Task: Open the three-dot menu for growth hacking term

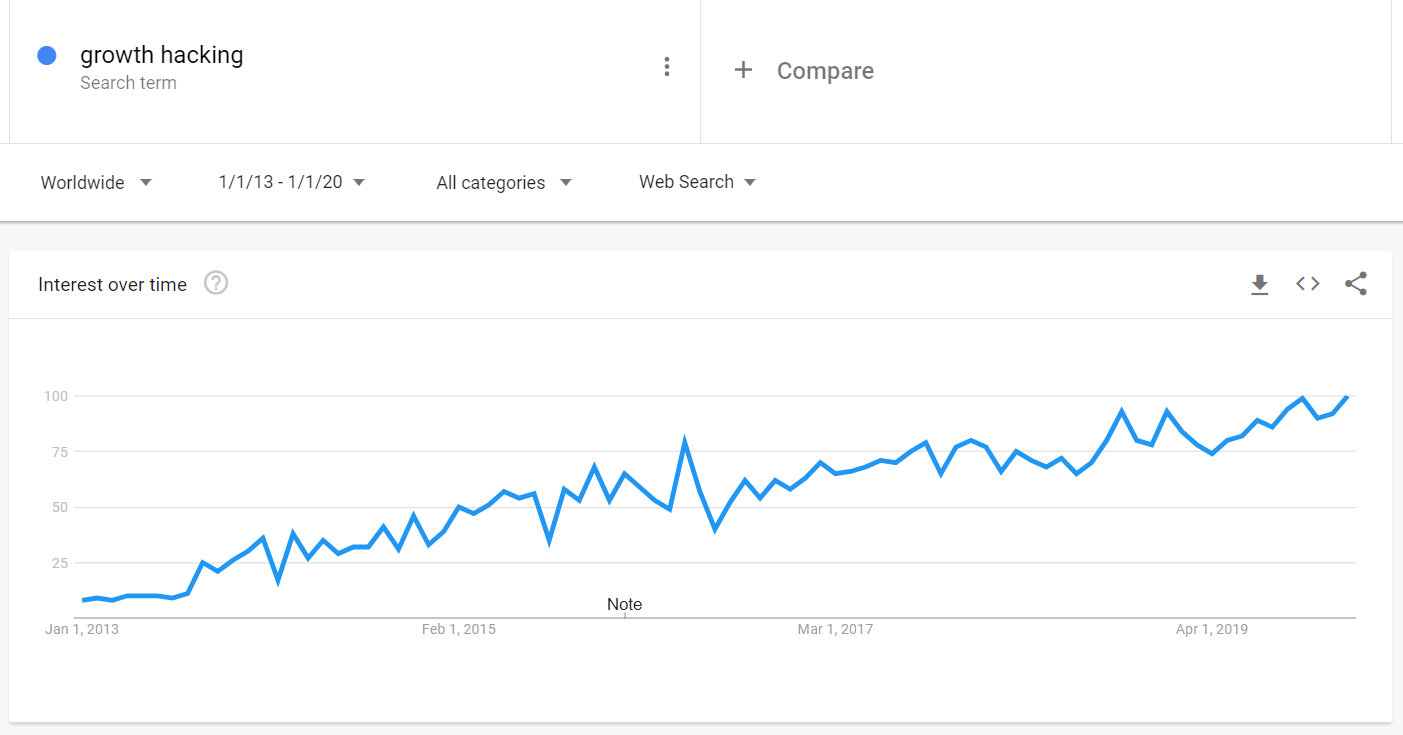Action: pyautogui.click(x=667, y=67)
